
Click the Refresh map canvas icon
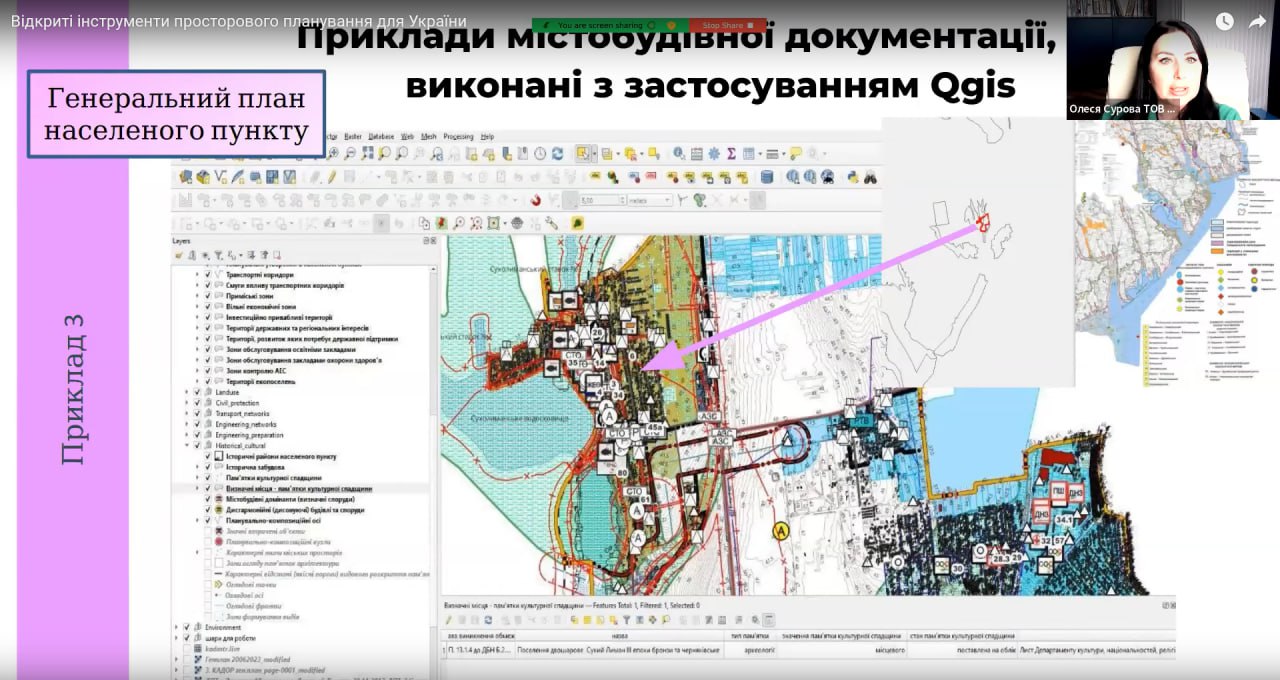click(557, 154)
